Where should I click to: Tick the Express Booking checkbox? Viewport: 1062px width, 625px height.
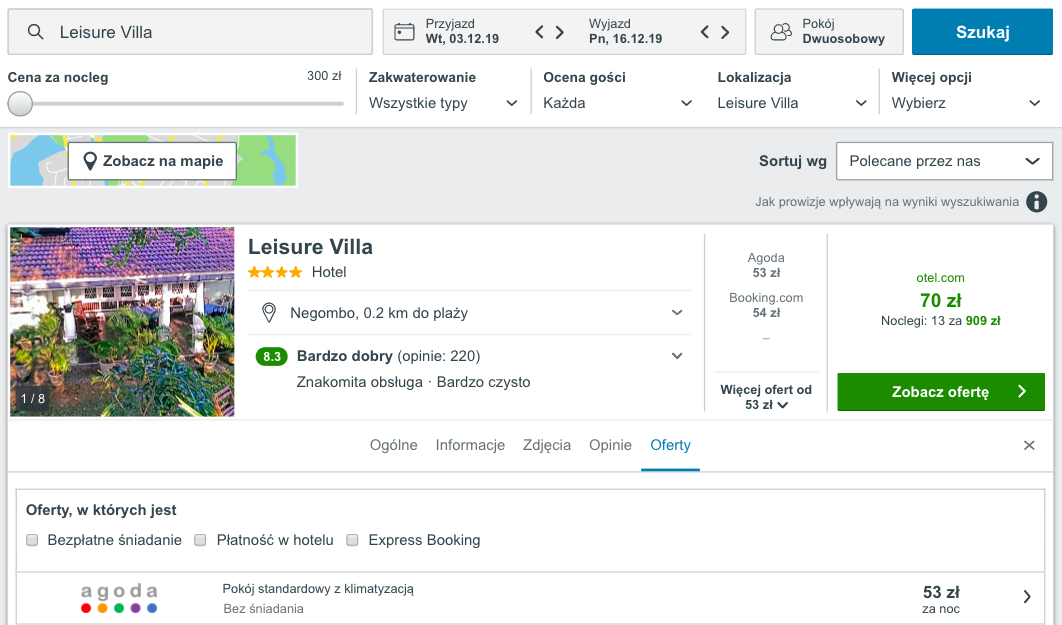(x=352, y=540)
